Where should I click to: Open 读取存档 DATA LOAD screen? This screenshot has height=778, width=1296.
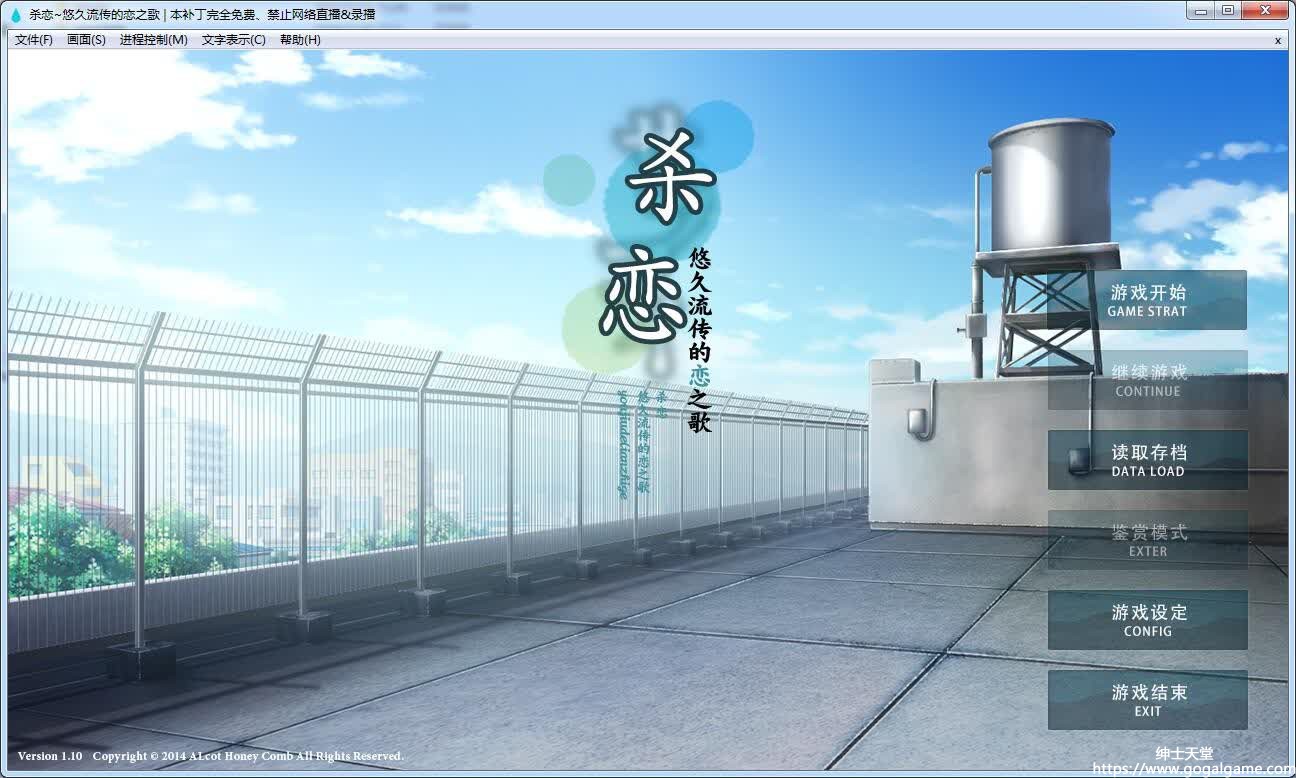(1147, 460)
